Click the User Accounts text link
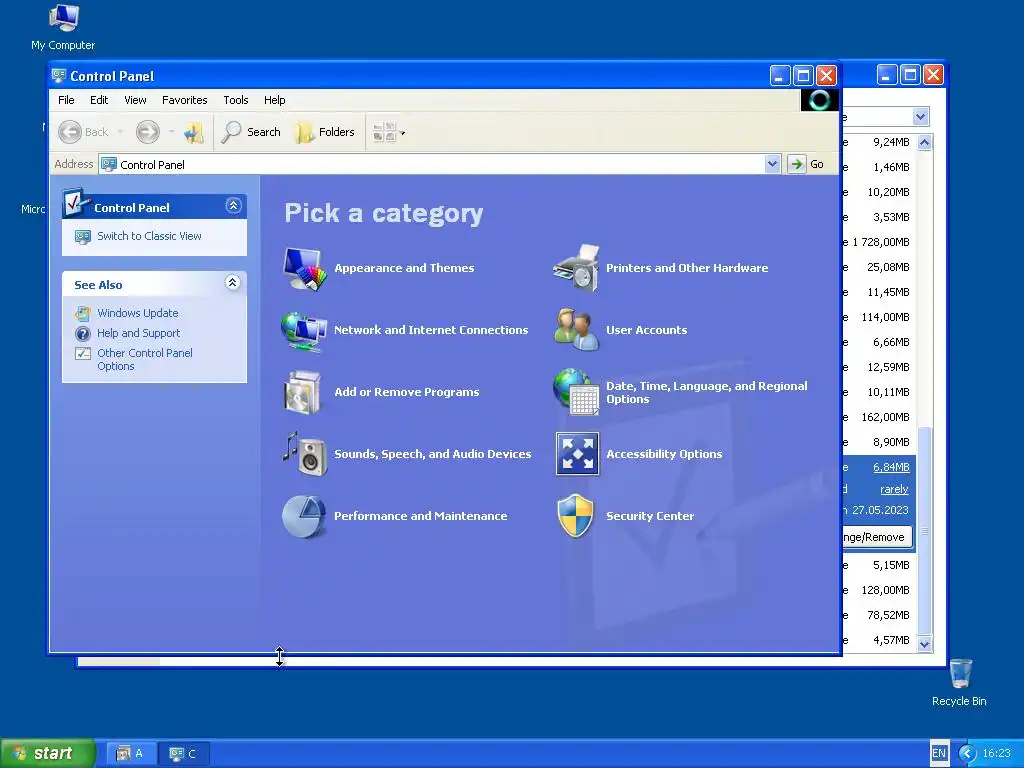The height and width of the screenshot is (768, 1024). coord(647,330)
